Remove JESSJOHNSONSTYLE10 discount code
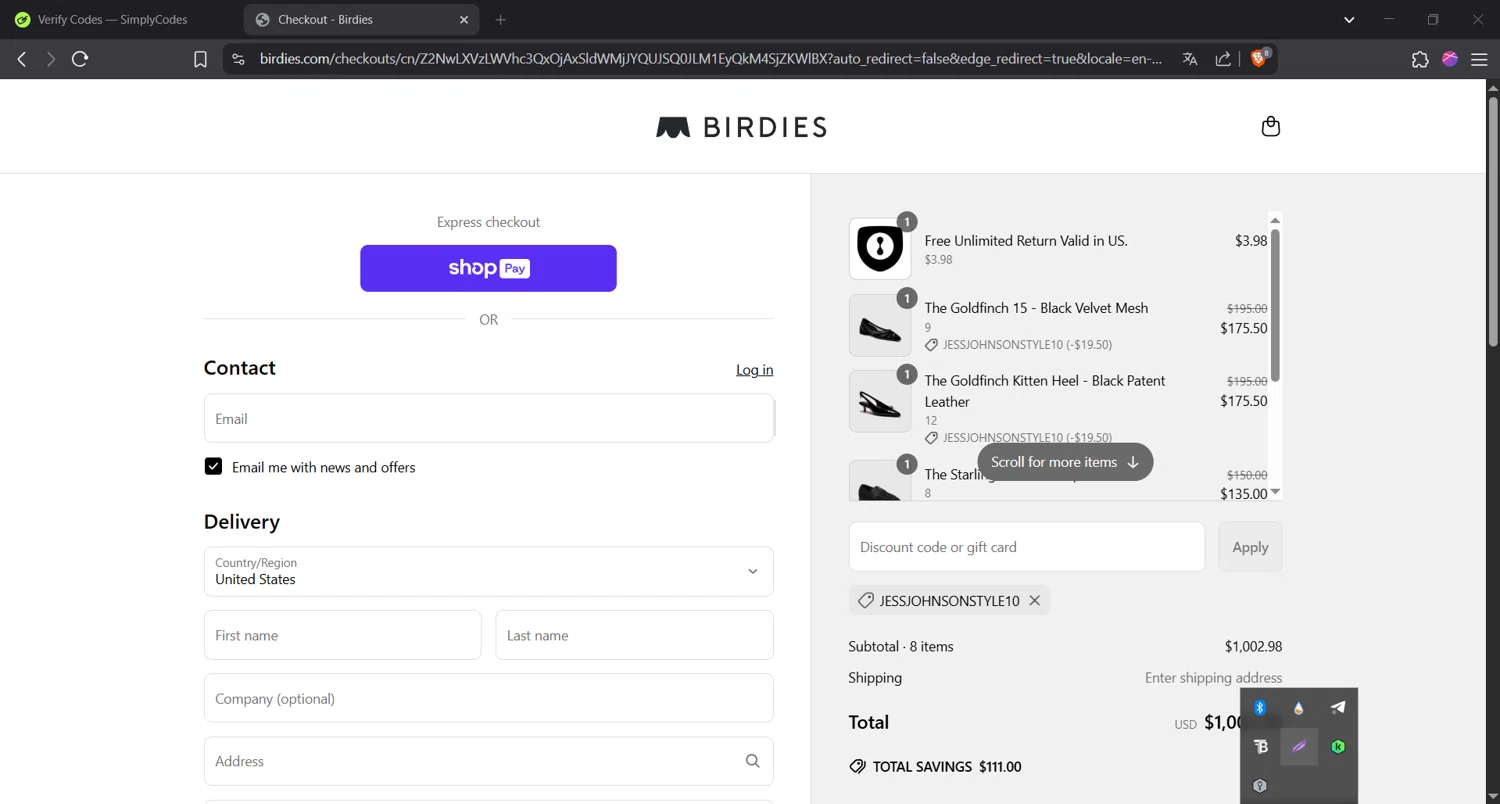This screenshot has height=804, width=1500. [x=1035, y=600]
